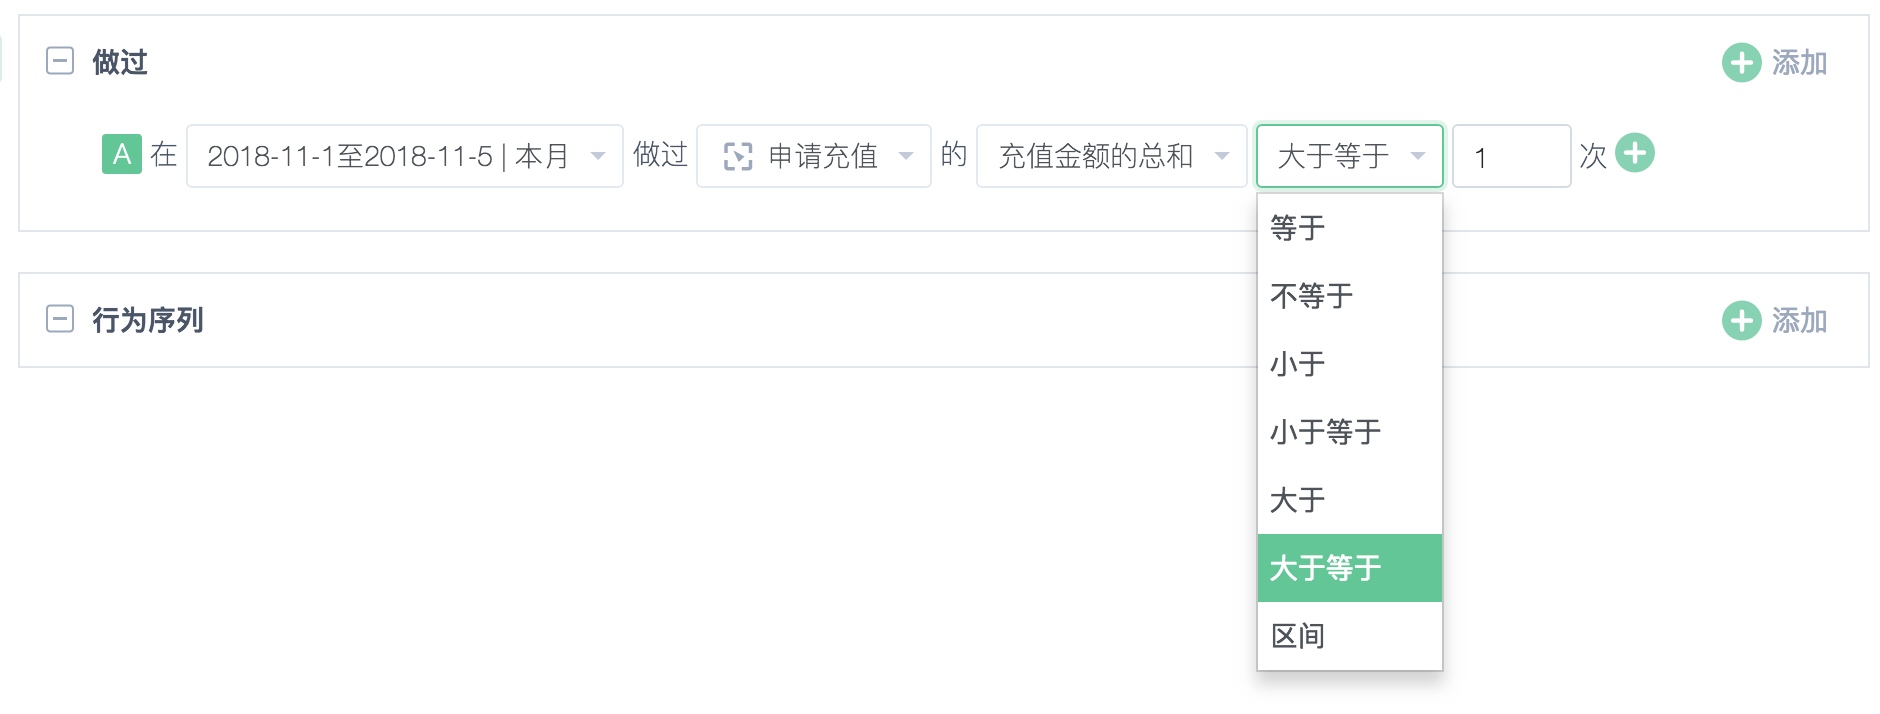Click the green plus icon in 行为序列 header
Viewport: 1880px width, 714px height.
(1741, 320)
